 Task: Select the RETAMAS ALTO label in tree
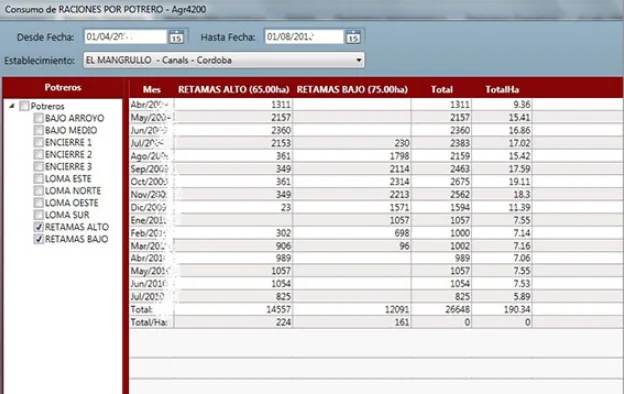click(x=77, y=227)
